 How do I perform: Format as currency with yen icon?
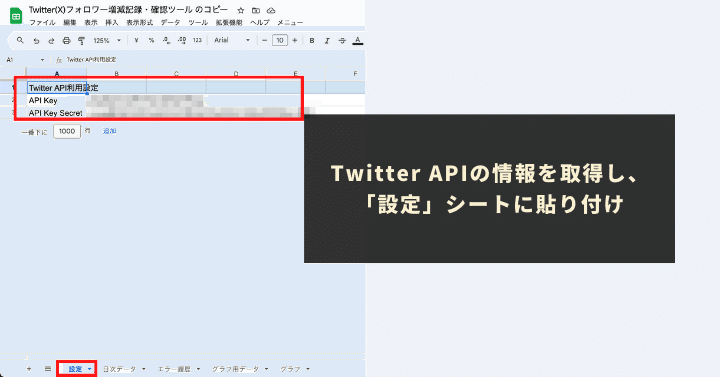tap(136, 40)
